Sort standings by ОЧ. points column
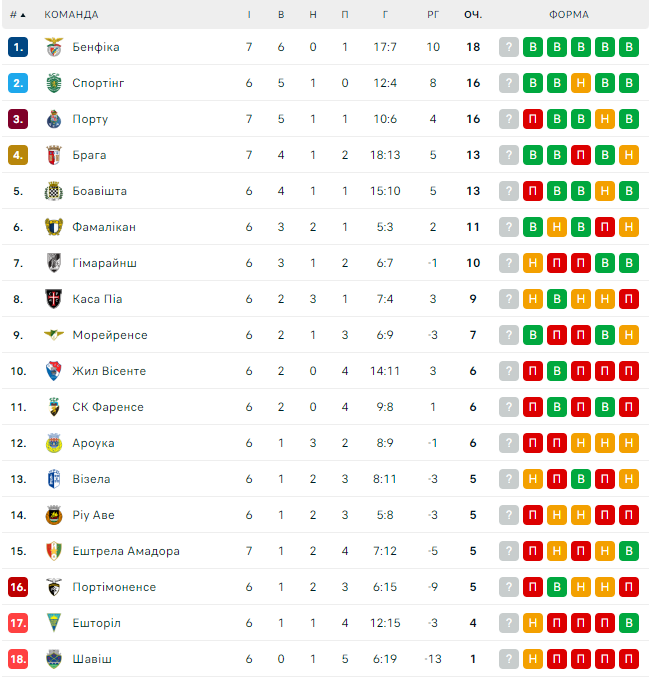The image size is (652, 680). point(473,15)
